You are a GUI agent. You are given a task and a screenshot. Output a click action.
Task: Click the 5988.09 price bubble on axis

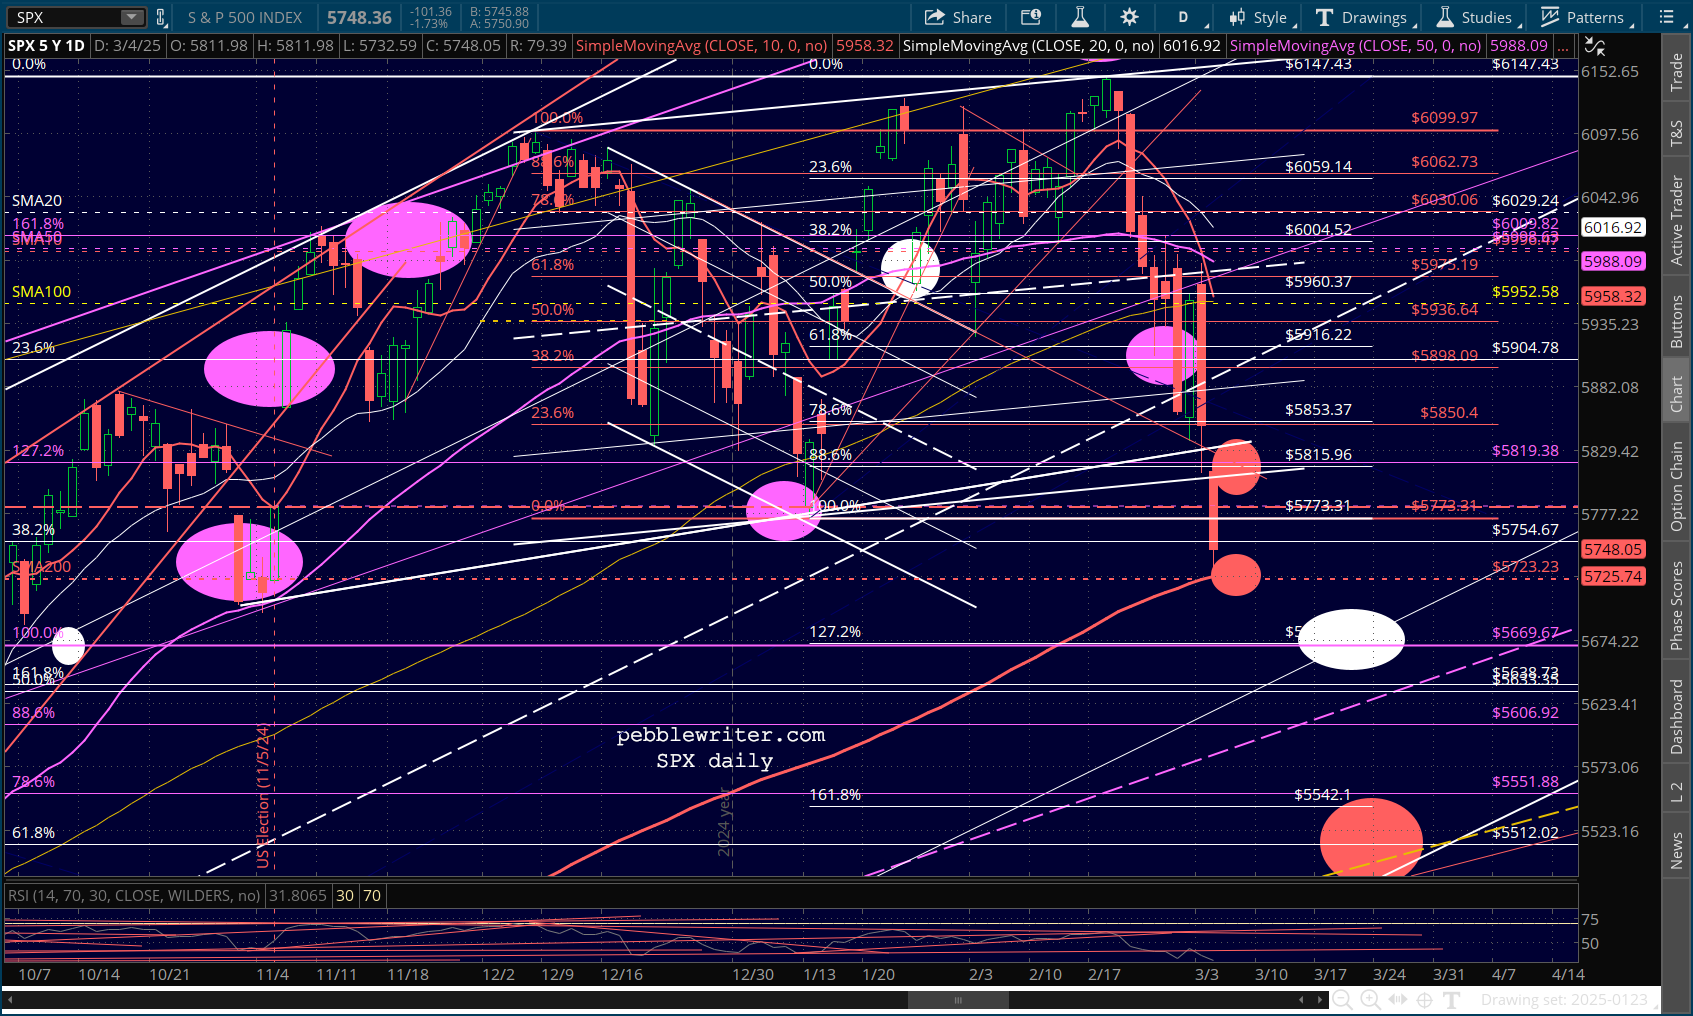click(1613, 261)
